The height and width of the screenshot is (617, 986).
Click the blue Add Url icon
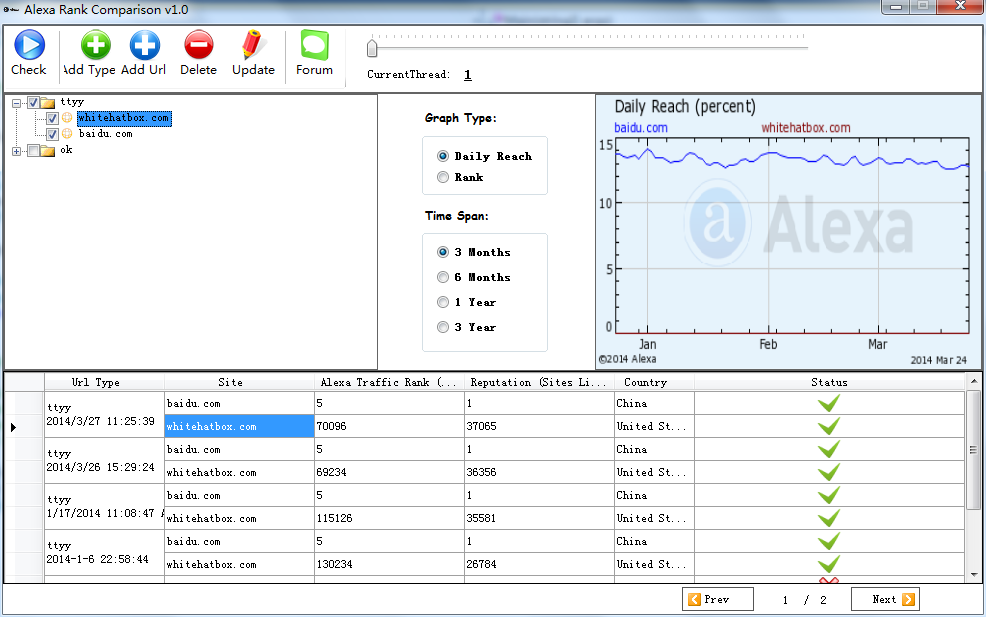(144, 45)
